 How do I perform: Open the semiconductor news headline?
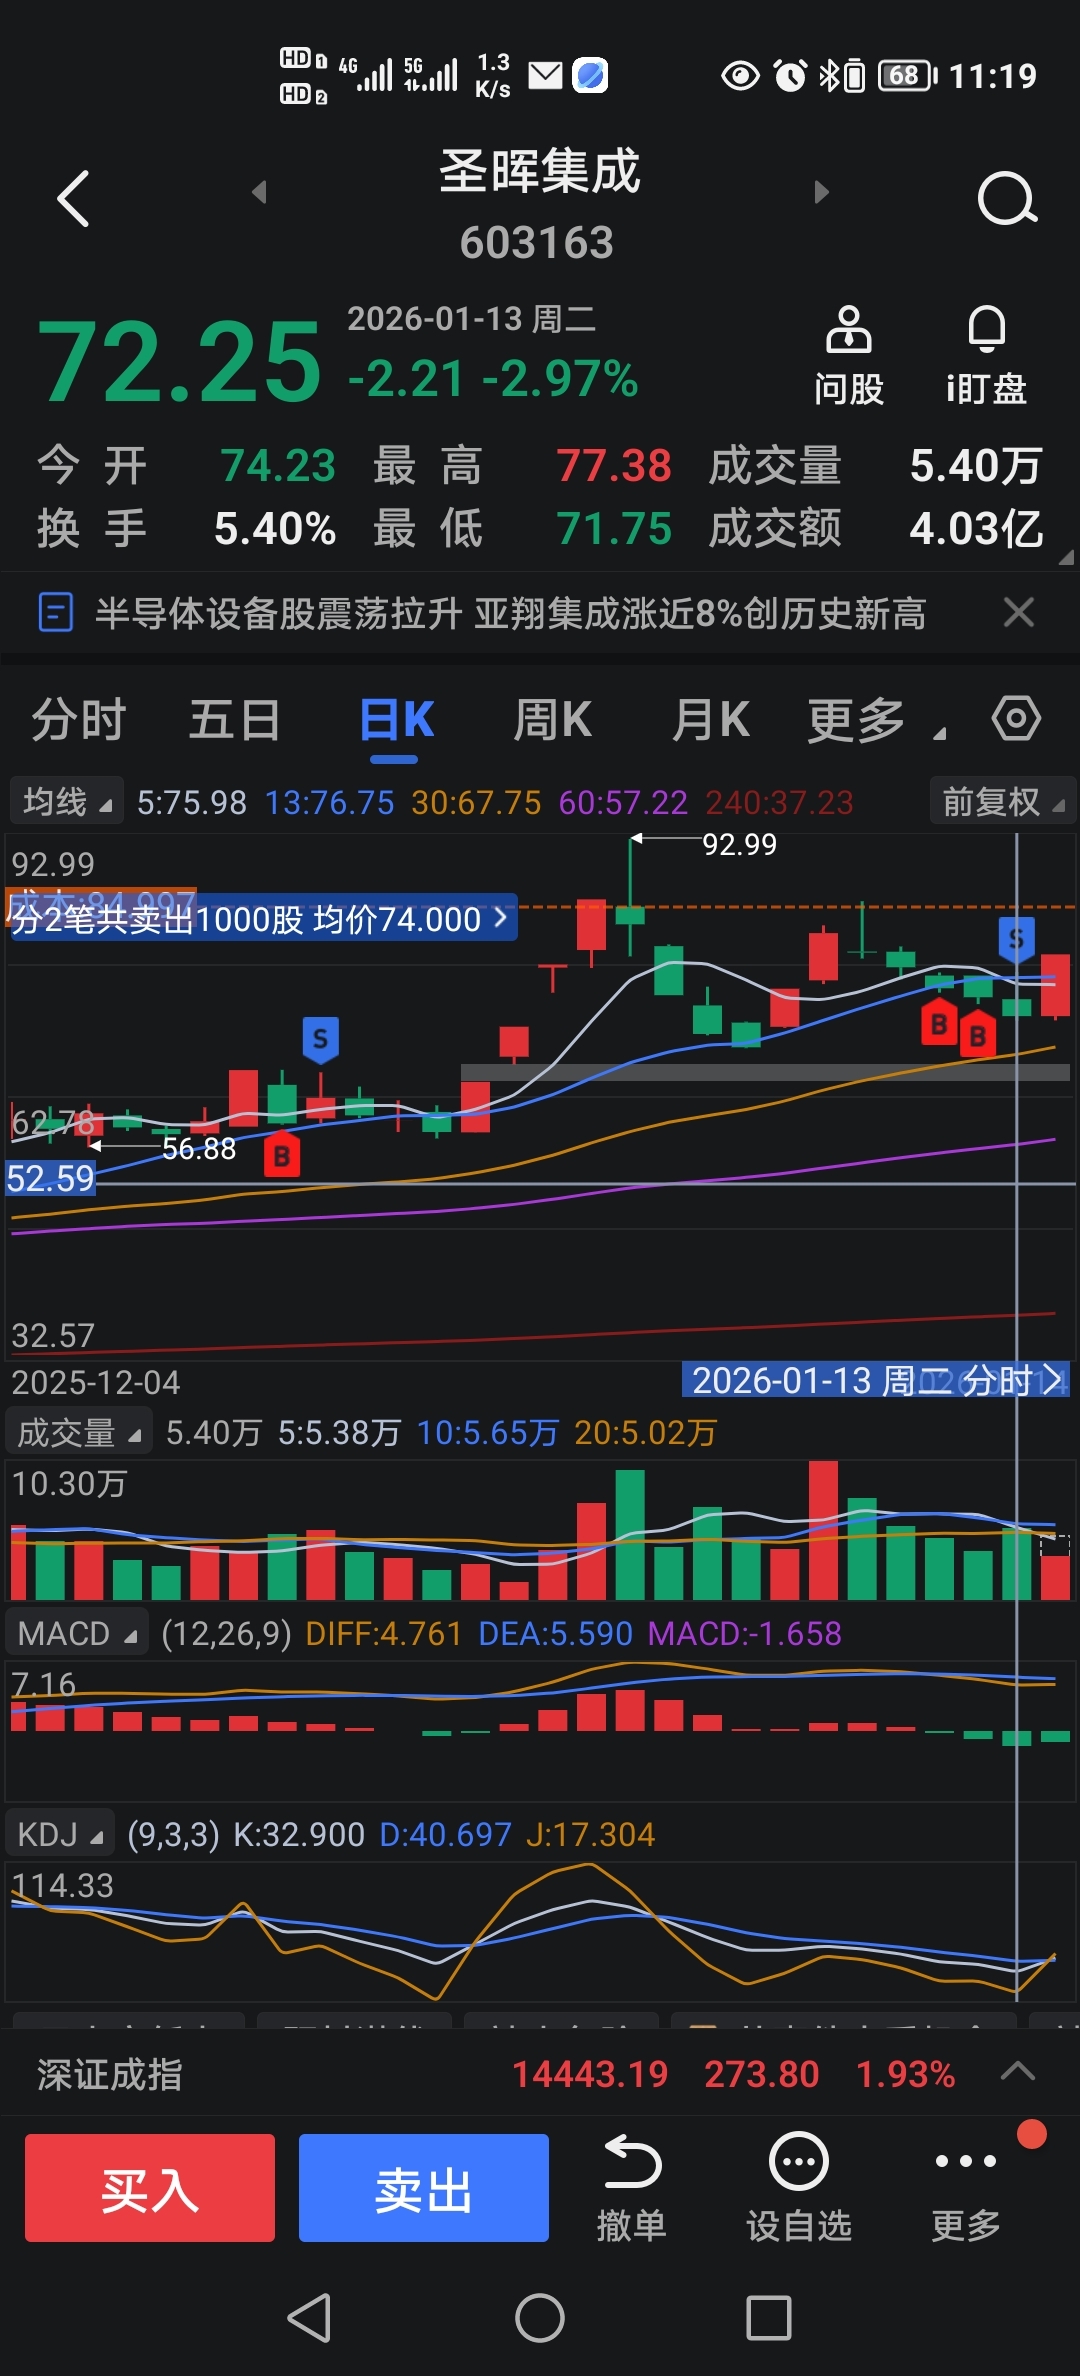[510, 613]
